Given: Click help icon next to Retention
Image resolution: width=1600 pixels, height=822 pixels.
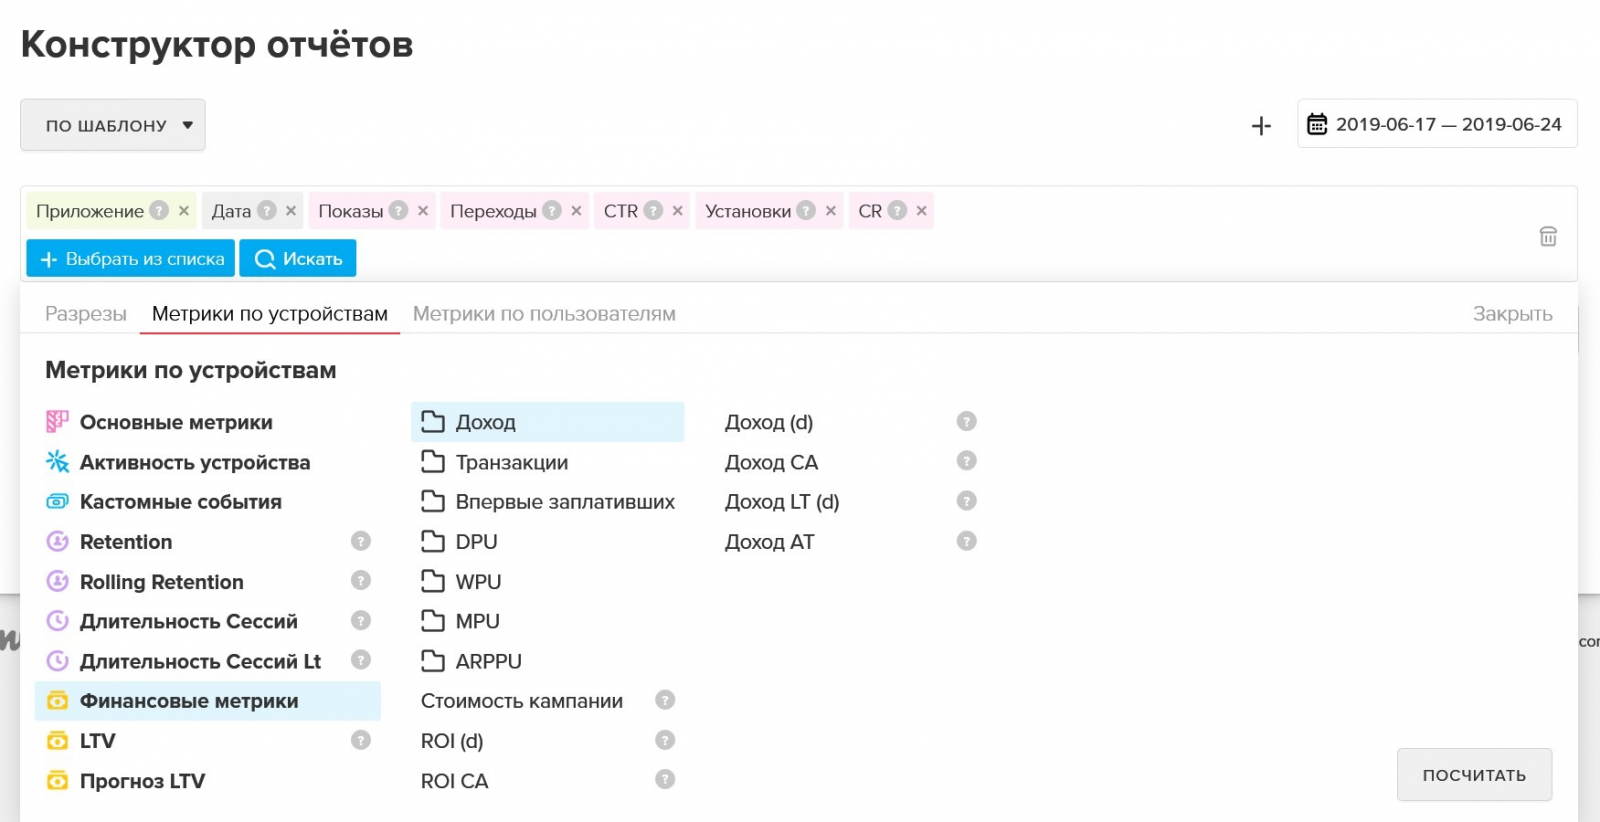Looking at the screenshot, I should 361,541.
